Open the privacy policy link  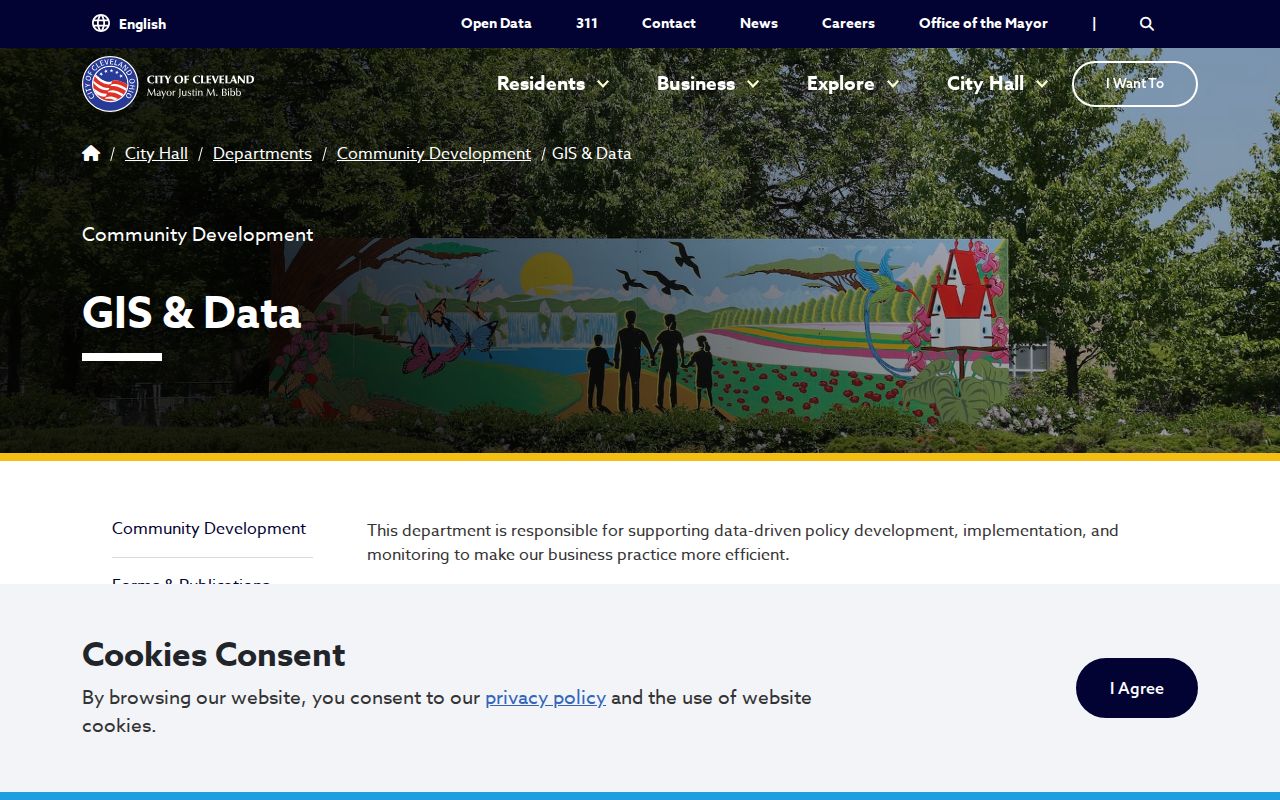point(545,697)
